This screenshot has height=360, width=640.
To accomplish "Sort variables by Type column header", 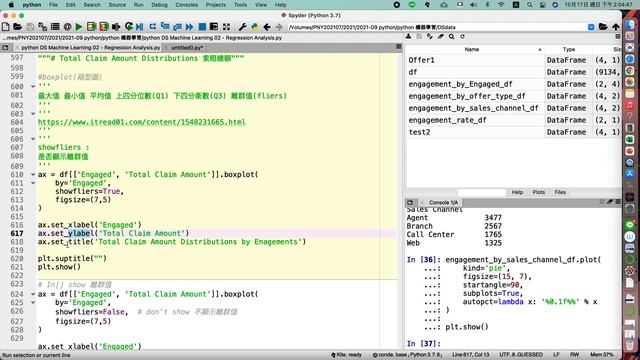I will click(569, 49).
